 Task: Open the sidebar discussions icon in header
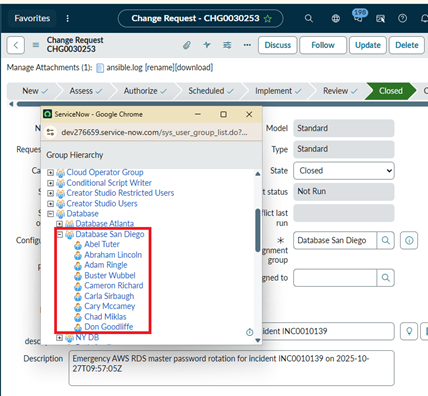[x=380, y=18]
